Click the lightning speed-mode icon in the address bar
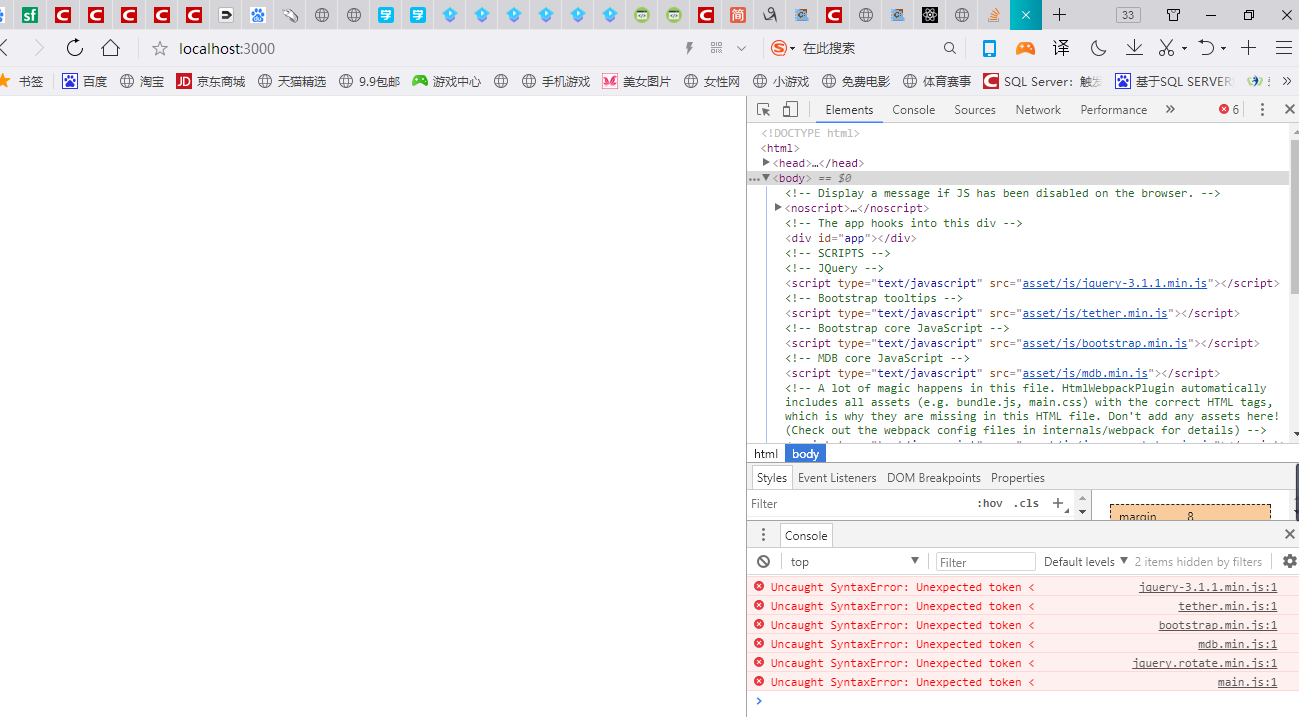 pos(689,48)
